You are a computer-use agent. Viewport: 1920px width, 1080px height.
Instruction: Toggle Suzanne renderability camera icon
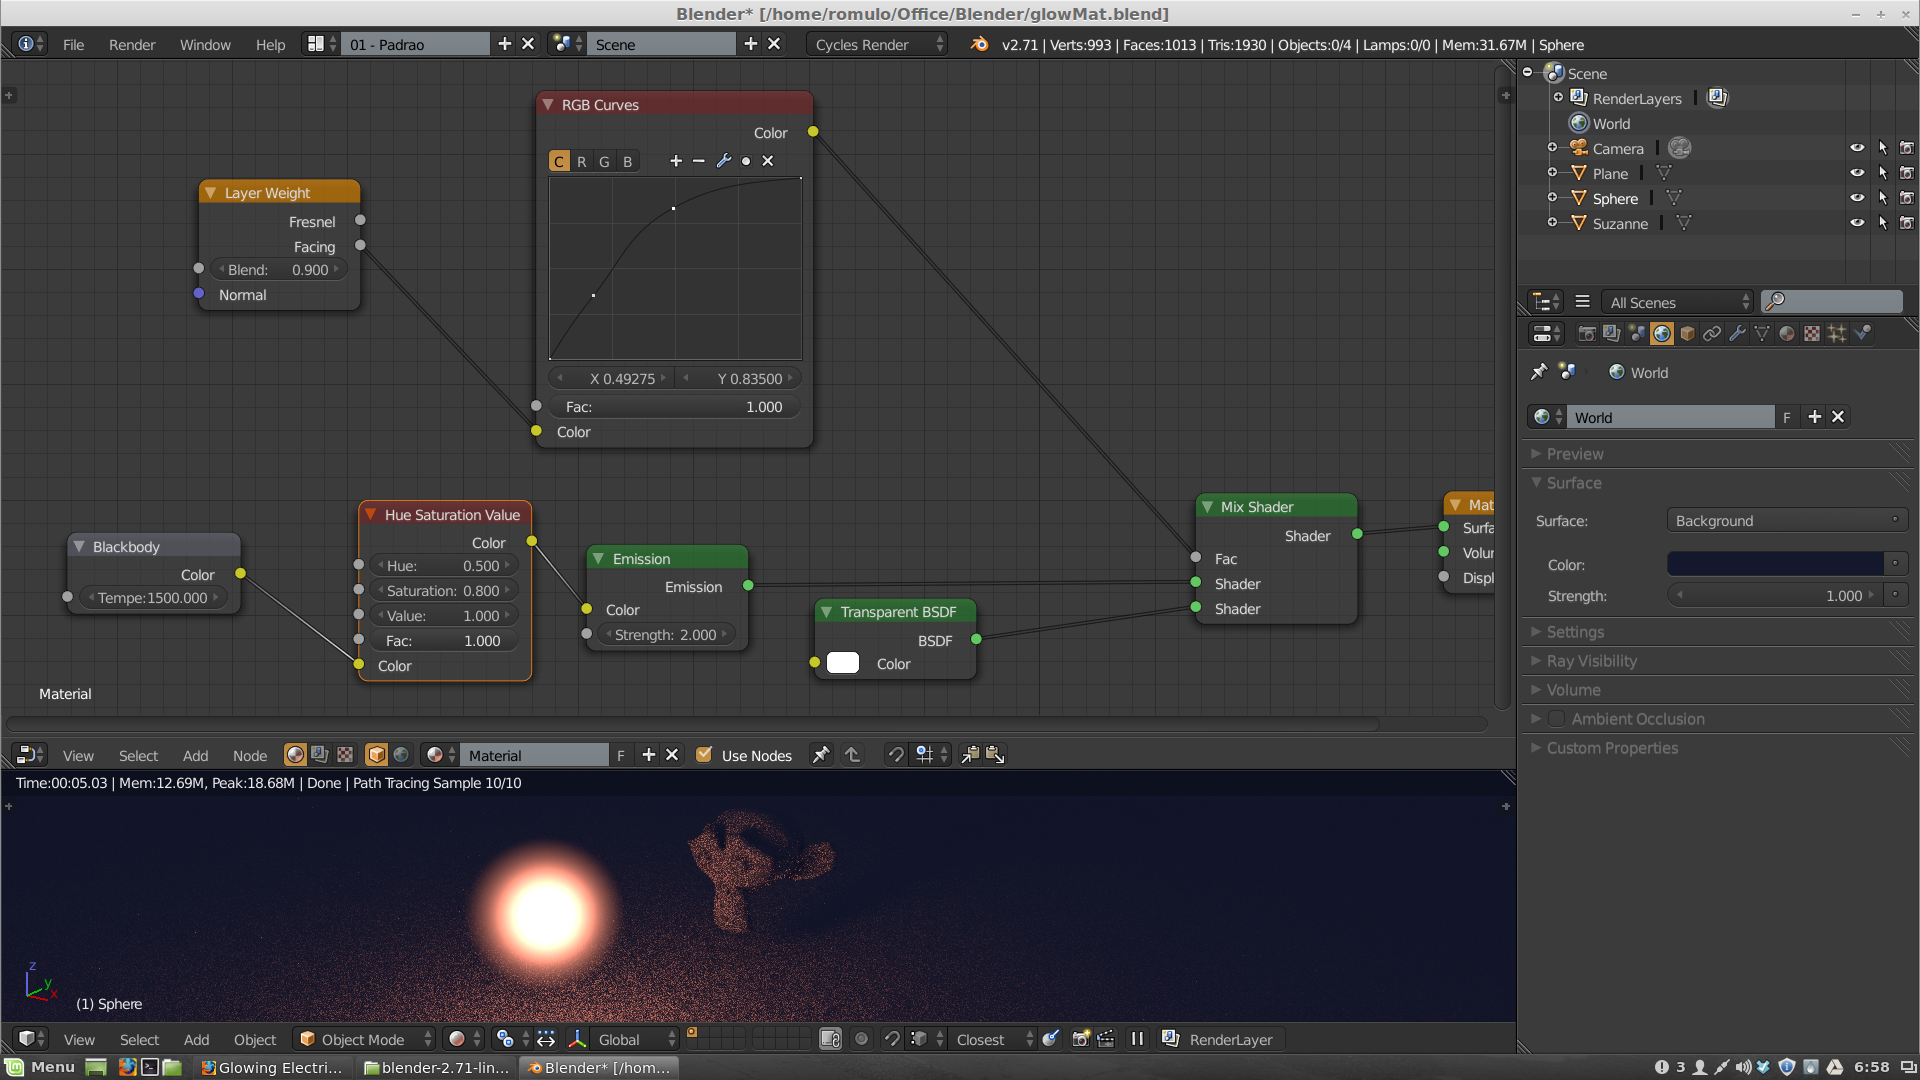click(1907, 223)
